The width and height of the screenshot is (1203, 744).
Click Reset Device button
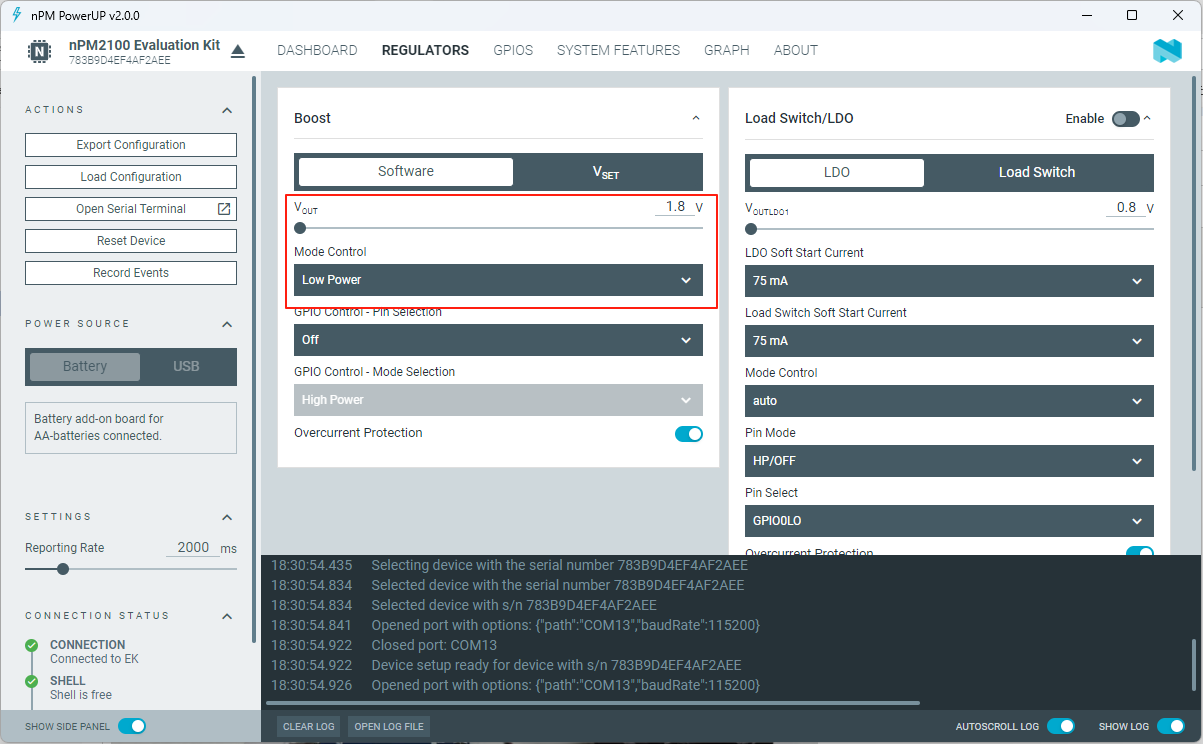click(131, 241)
